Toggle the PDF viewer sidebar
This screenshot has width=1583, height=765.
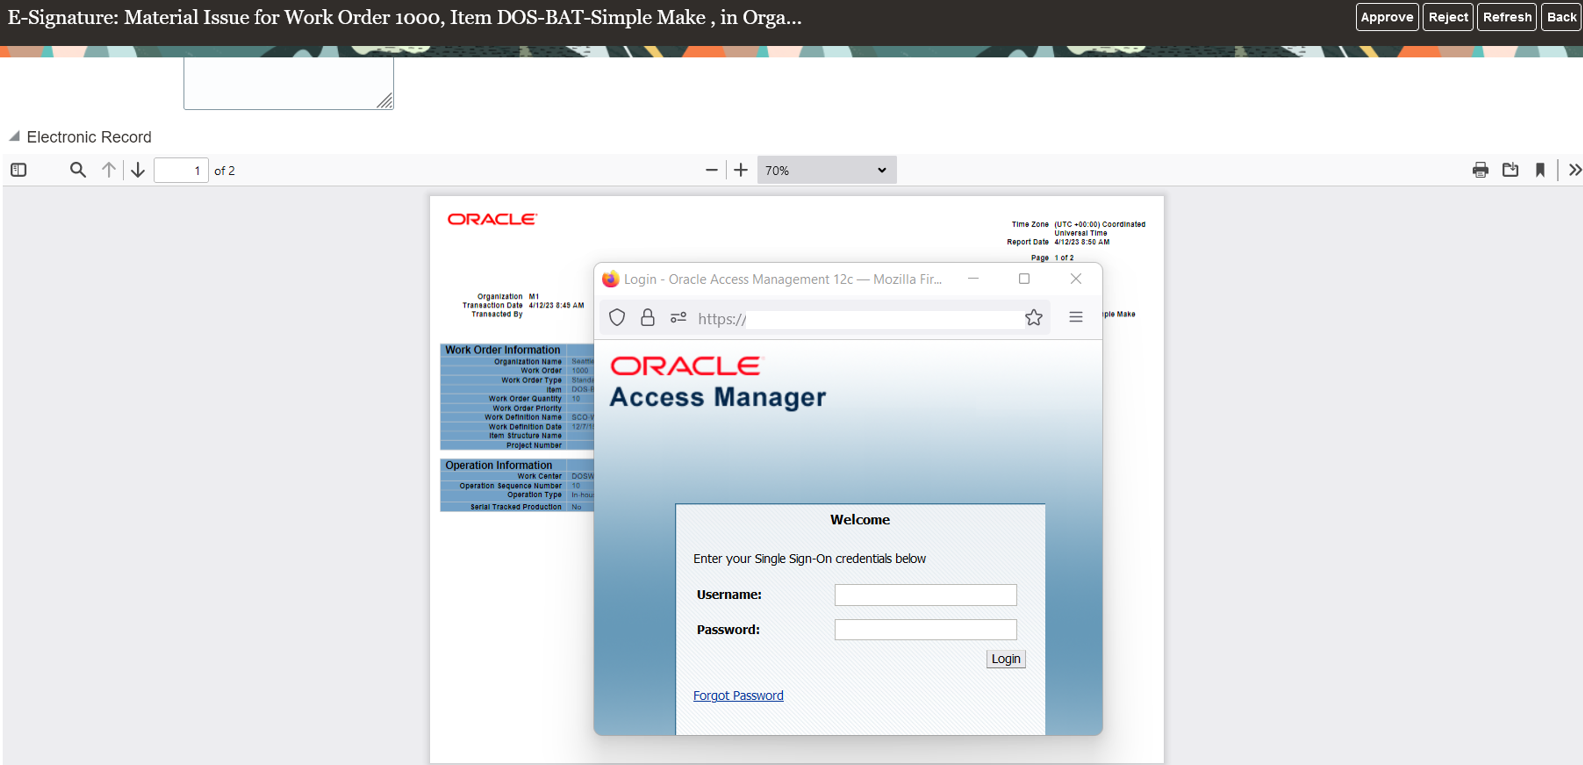(18, 170)
